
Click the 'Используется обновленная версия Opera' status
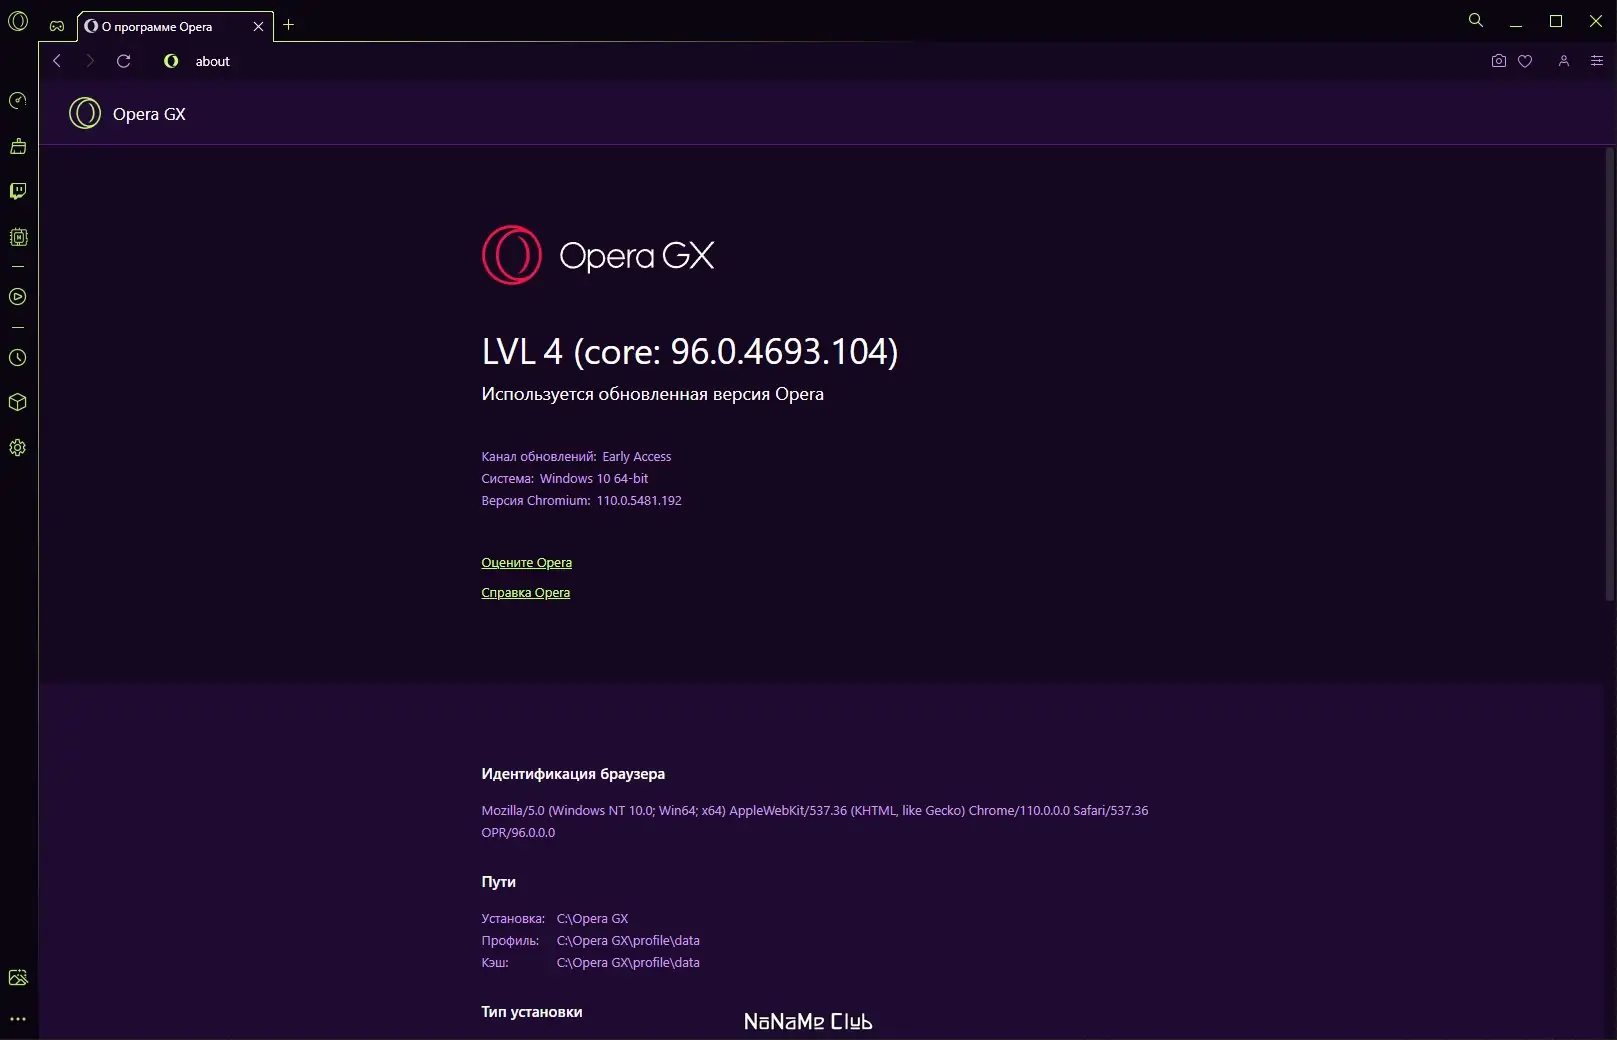click(x=653, y=394)
